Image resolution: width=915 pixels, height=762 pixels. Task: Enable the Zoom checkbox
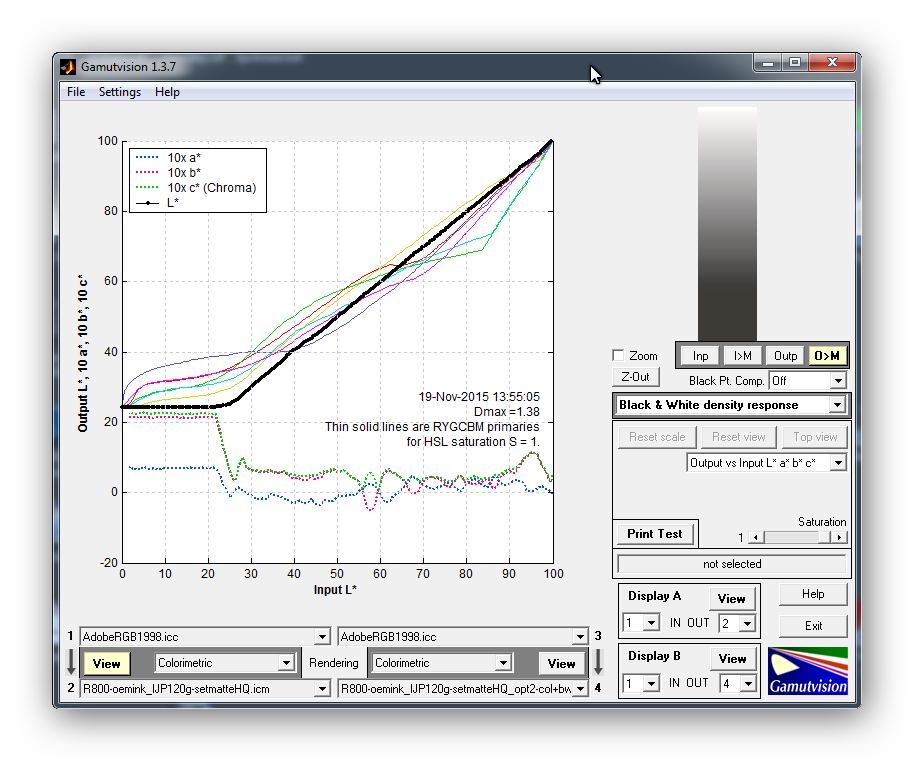618,356
